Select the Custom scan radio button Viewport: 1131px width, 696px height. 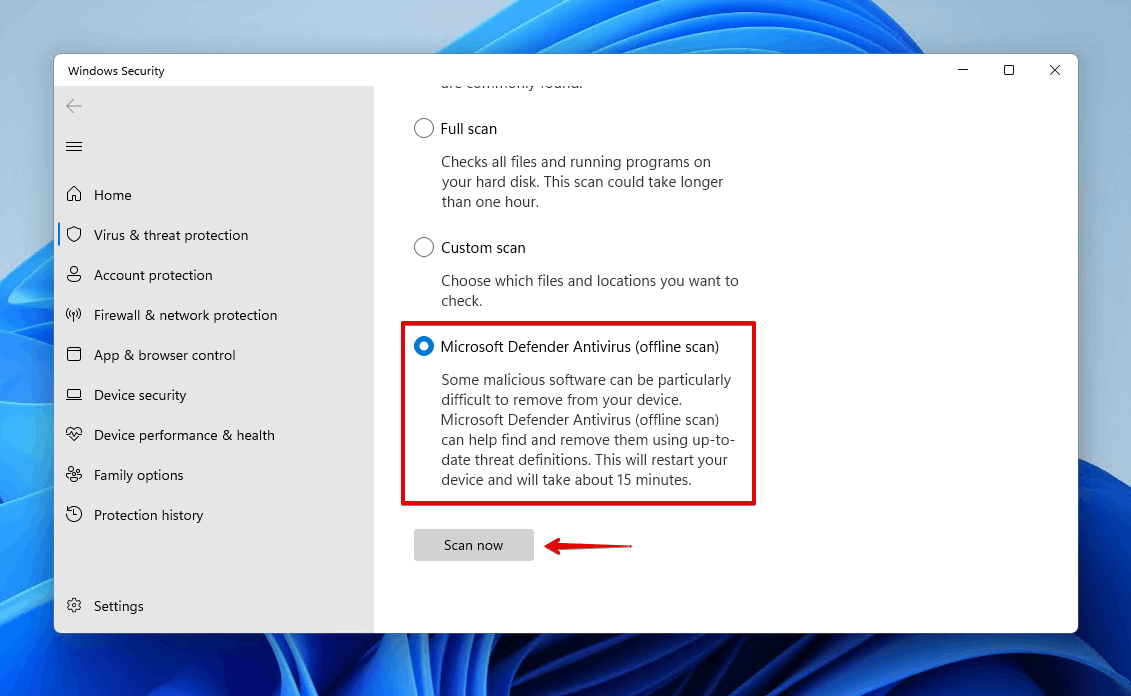click(423, 247)
